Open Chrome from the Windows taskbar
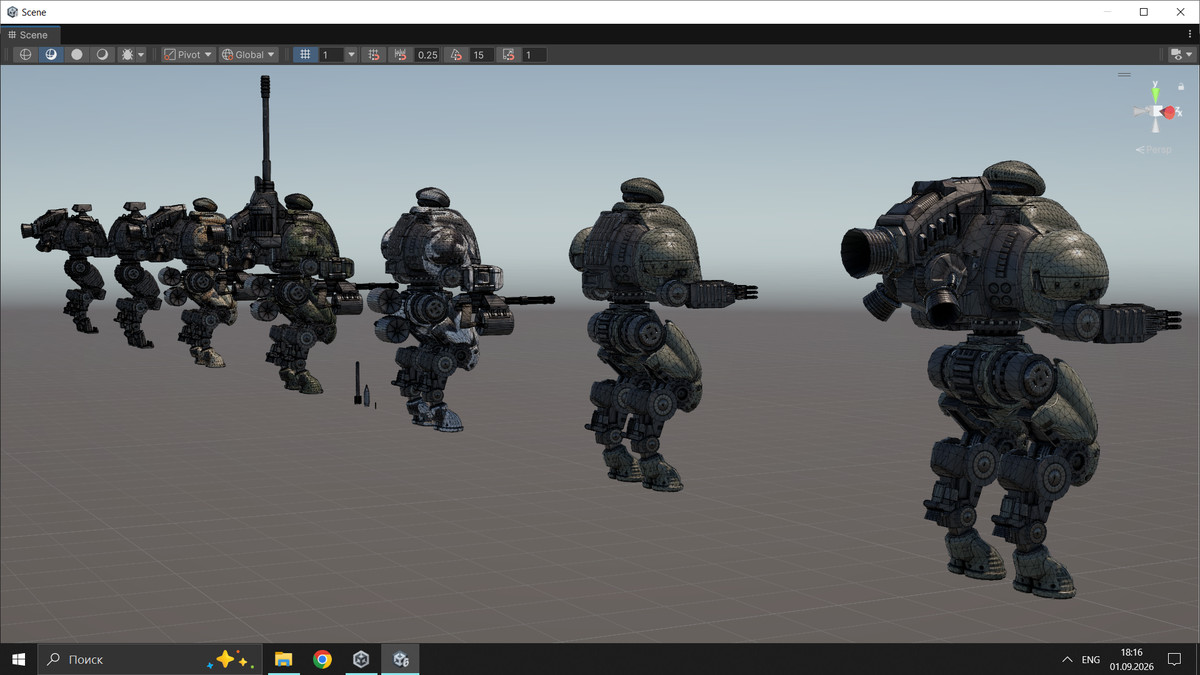This screenshot has height=675, width=1200. click(x=322, y=659)
